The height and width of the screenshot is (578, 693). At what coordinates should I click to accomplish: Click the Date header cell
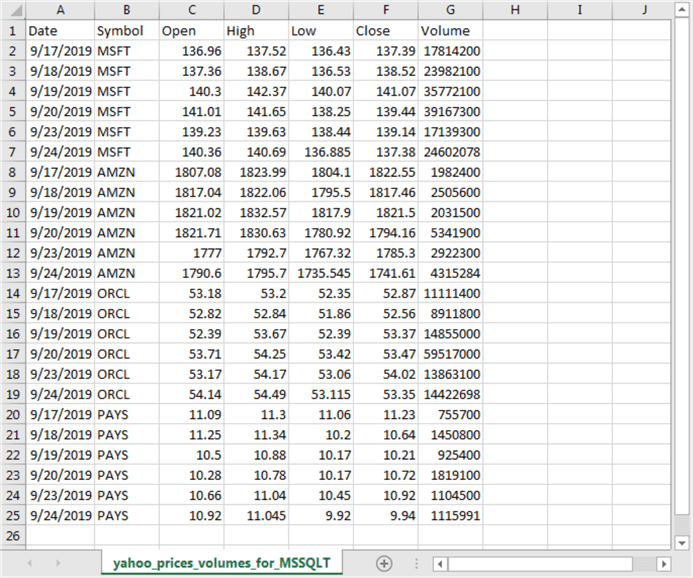61,30
